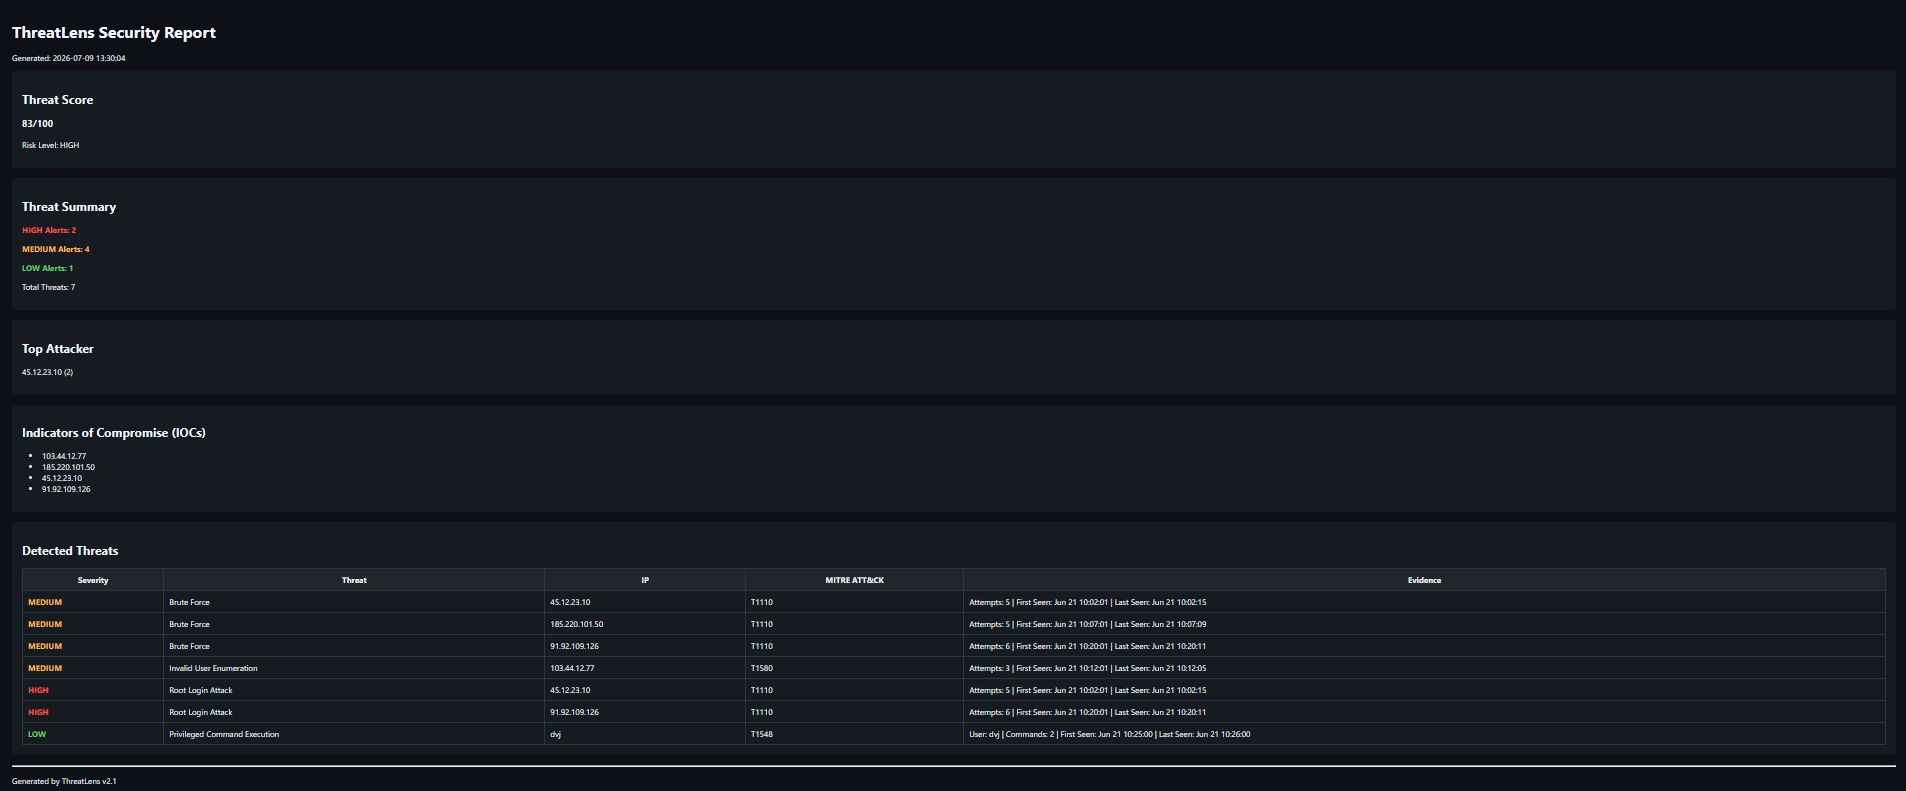The height and width of the screenshot is (791, 1906).
Task: Select IP 91.92.109.126 in Root Login Attack row
Action: click(x=574, y=712)
